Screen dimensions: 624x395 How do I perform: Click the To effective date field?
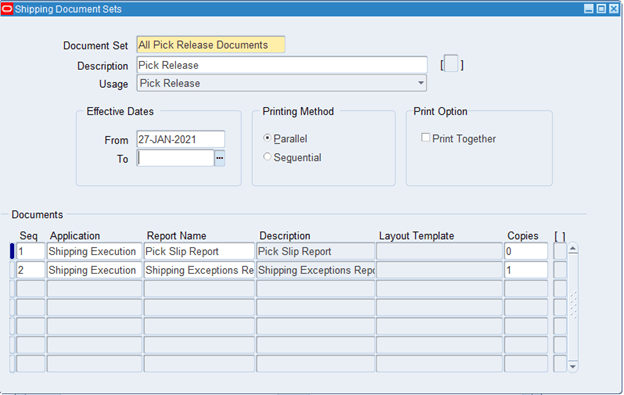(175, 158)
